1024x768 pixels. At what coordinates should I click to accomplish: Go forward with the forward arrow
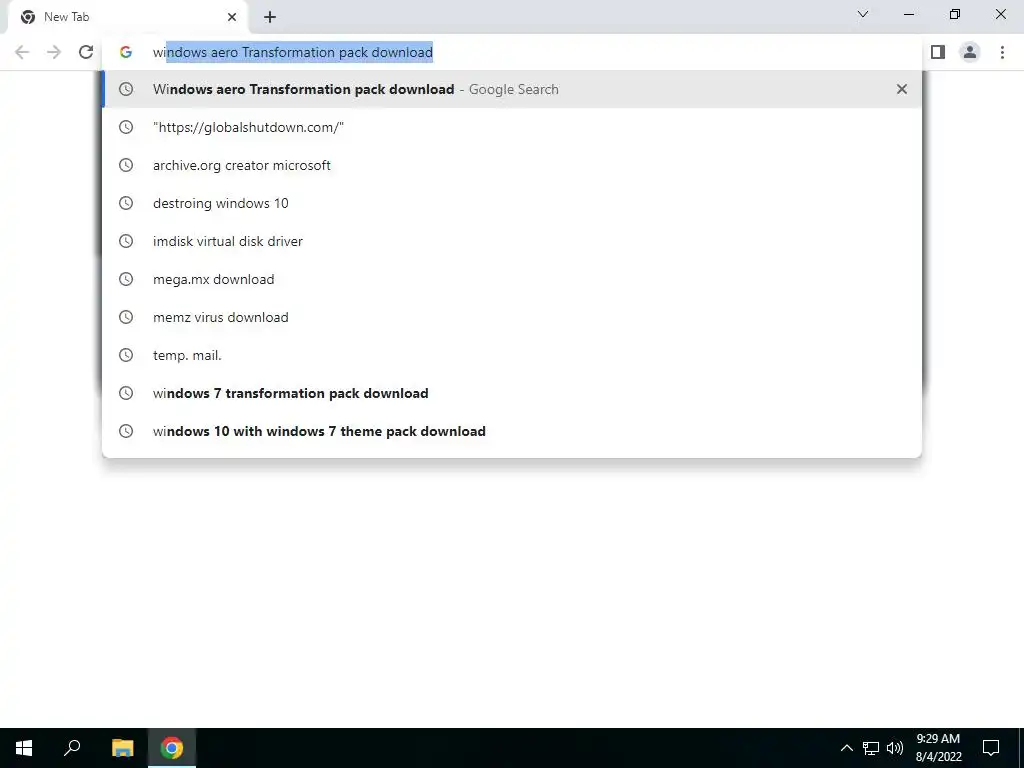[x=54, y=52]
